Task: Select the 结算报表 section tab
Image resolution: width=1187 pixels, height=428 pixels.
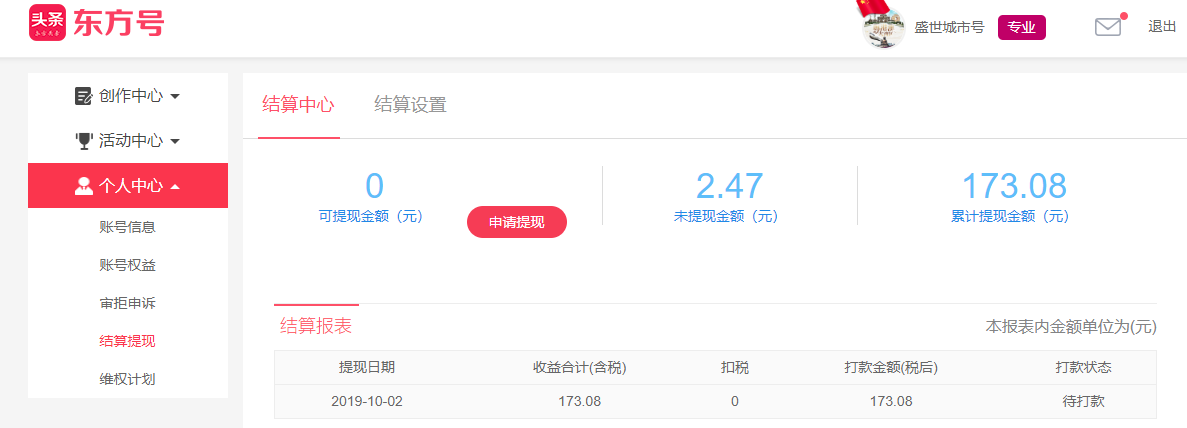Action: tap(316, 326)
